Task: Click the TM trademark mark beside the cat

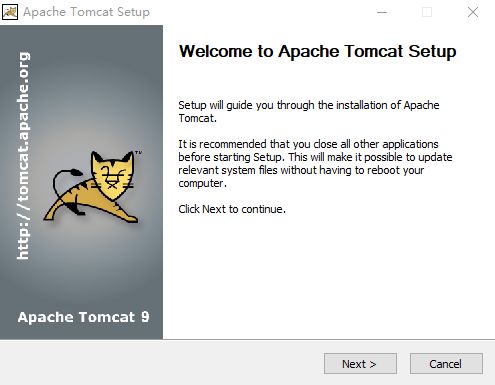Action: click(x=138, y=153)
